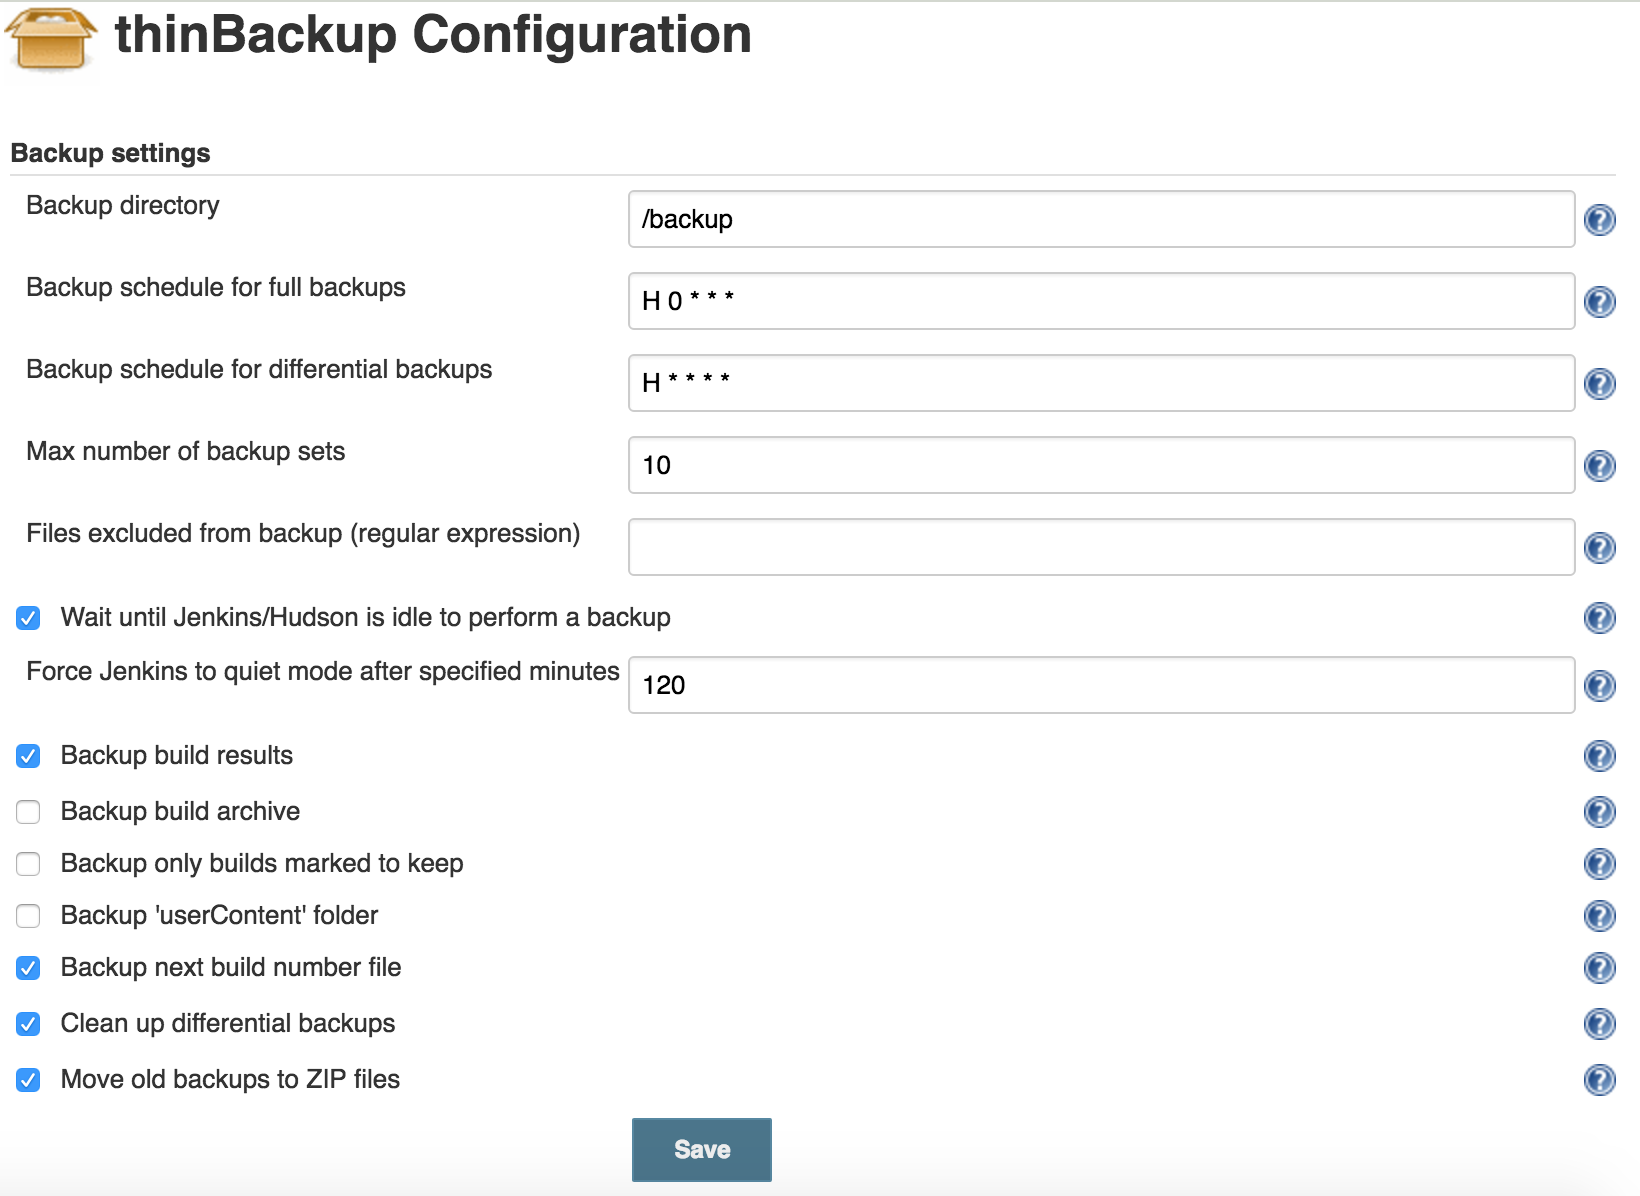1640x1196 pixels.
Task: Click help icon beside Max number of backup sets
Action: (1600, 466)
